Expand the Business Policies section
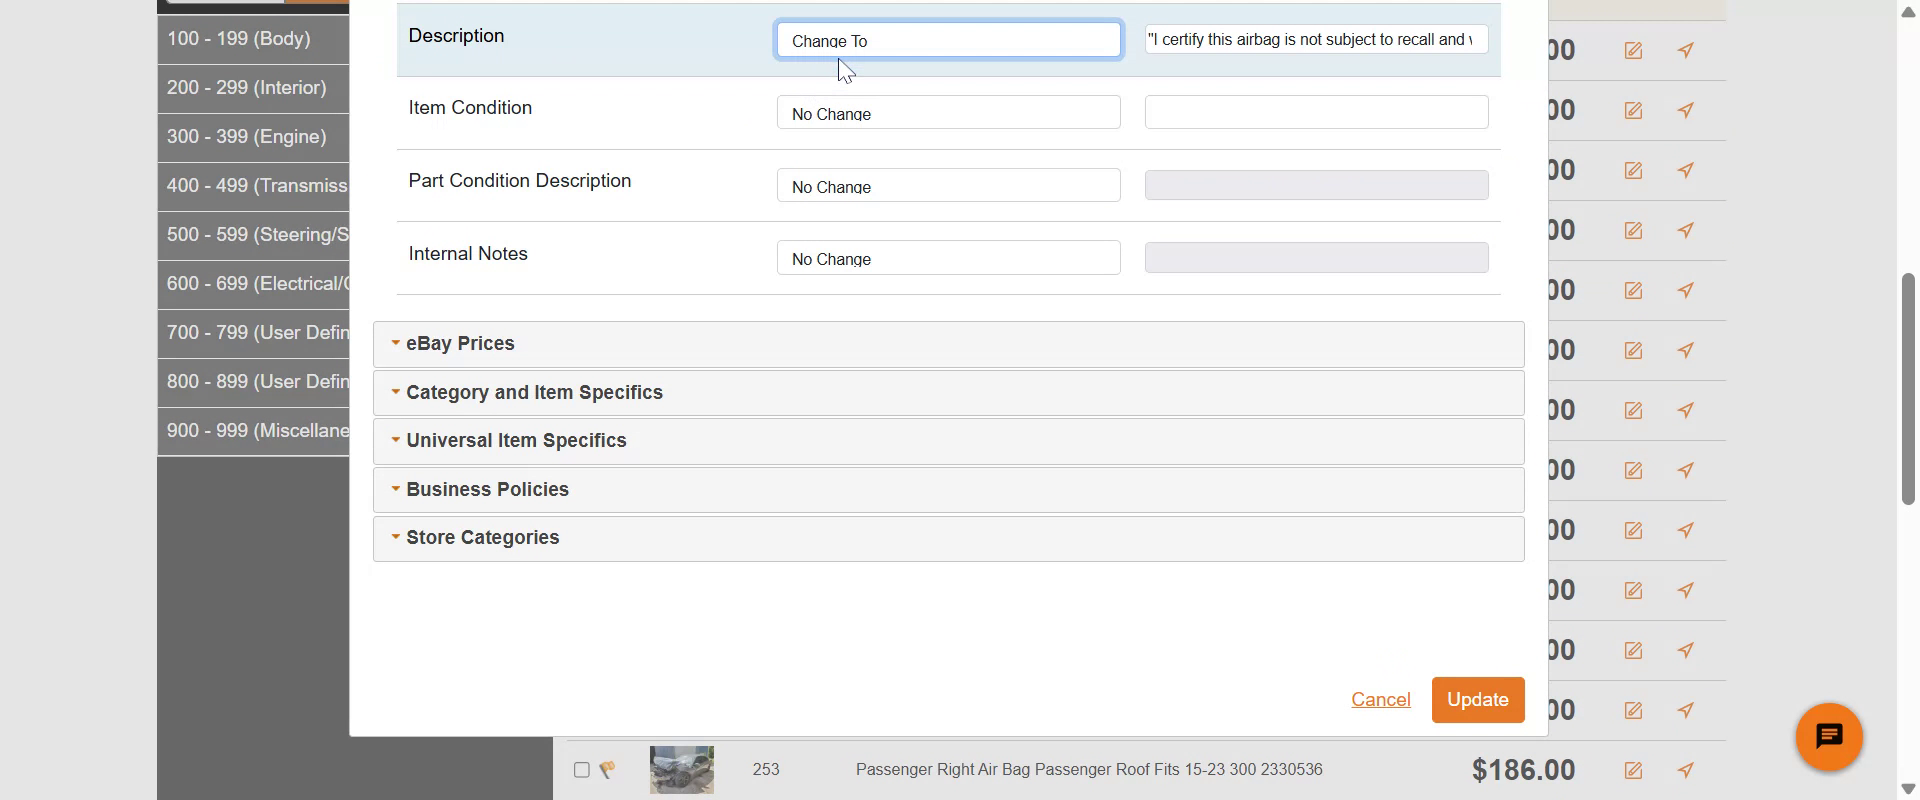The image size is (1920, 800). pyautogui.click(x=487, y=490)
